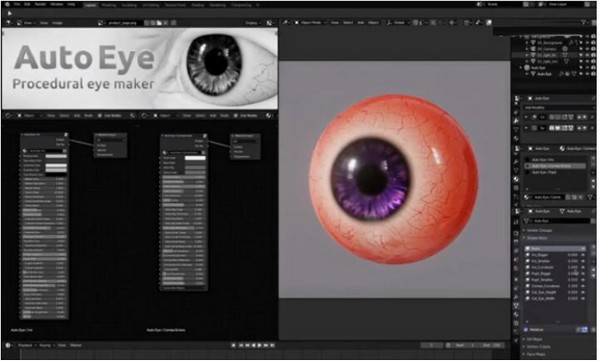The width and height of the screenshot is (600, 361).
Task: Switch to the Shading workspace tab
Action: [x=198, y=5]
